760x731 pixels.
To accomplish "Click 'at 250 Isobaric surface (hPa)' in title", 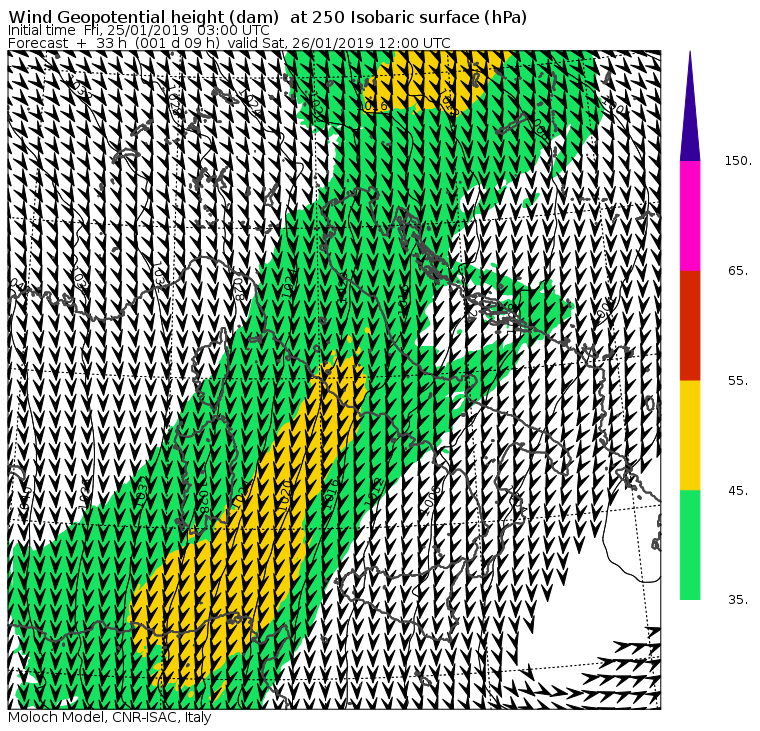I will (408, 17).
